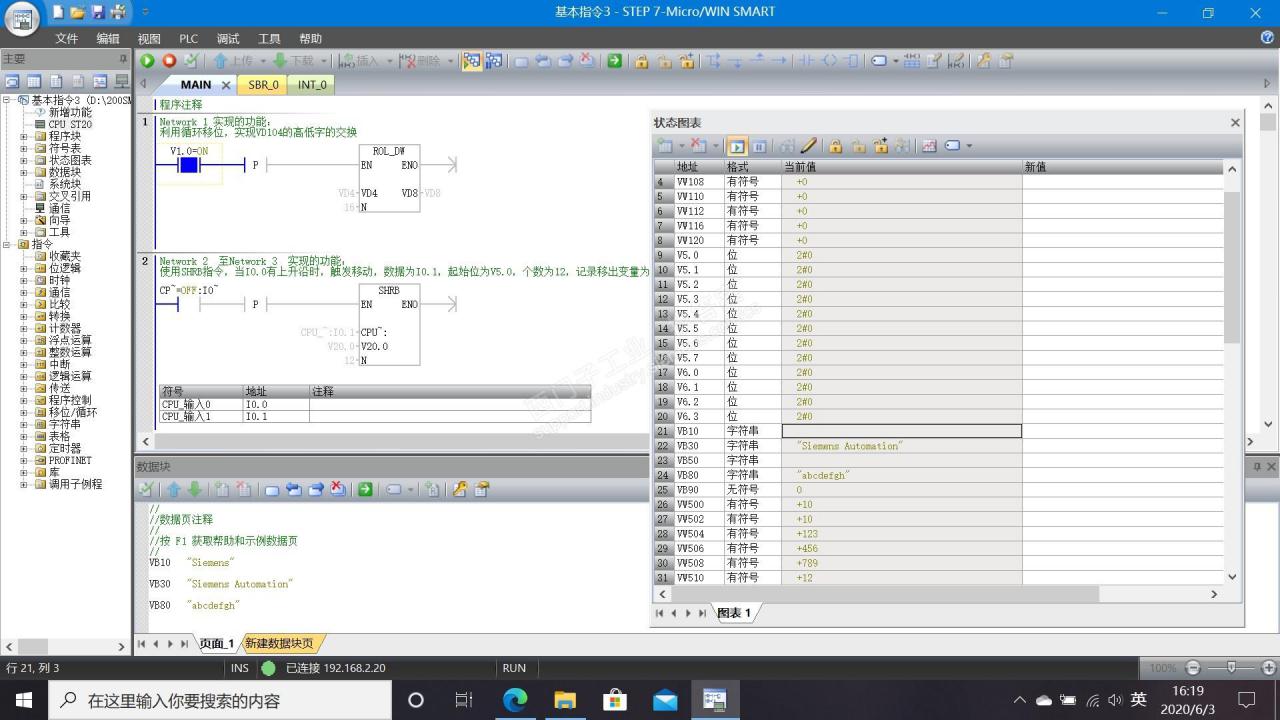The image size is (1280, 720).
Task: Switch to the SBR_0 tab
Action: (264, 85)
